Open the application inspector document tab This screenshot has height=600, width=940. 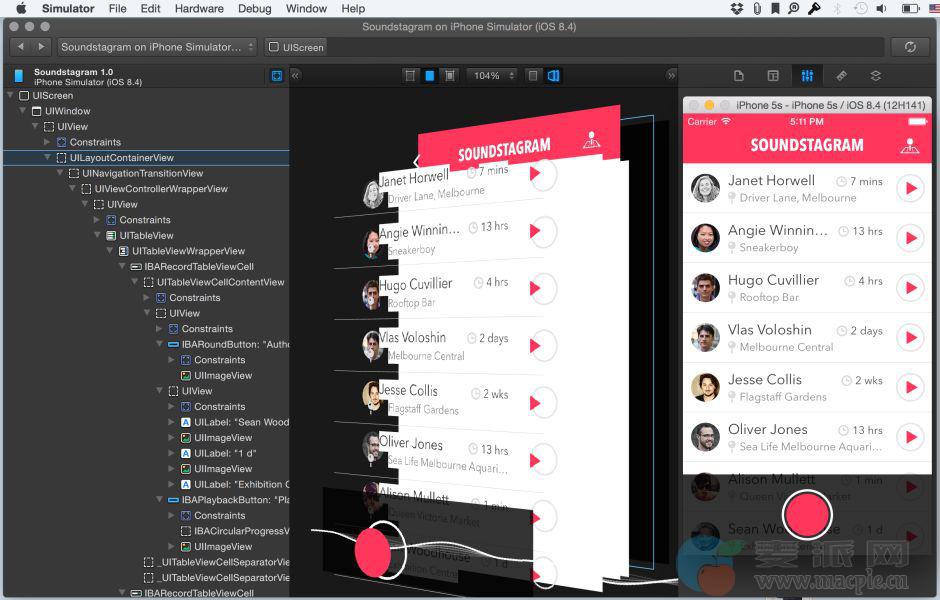click(739, 76)
